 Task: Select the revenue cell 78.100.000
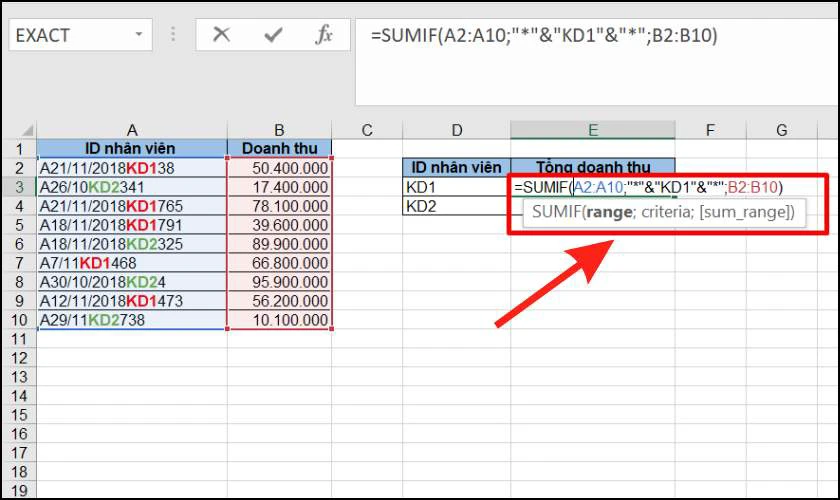[x=280, y=206]
